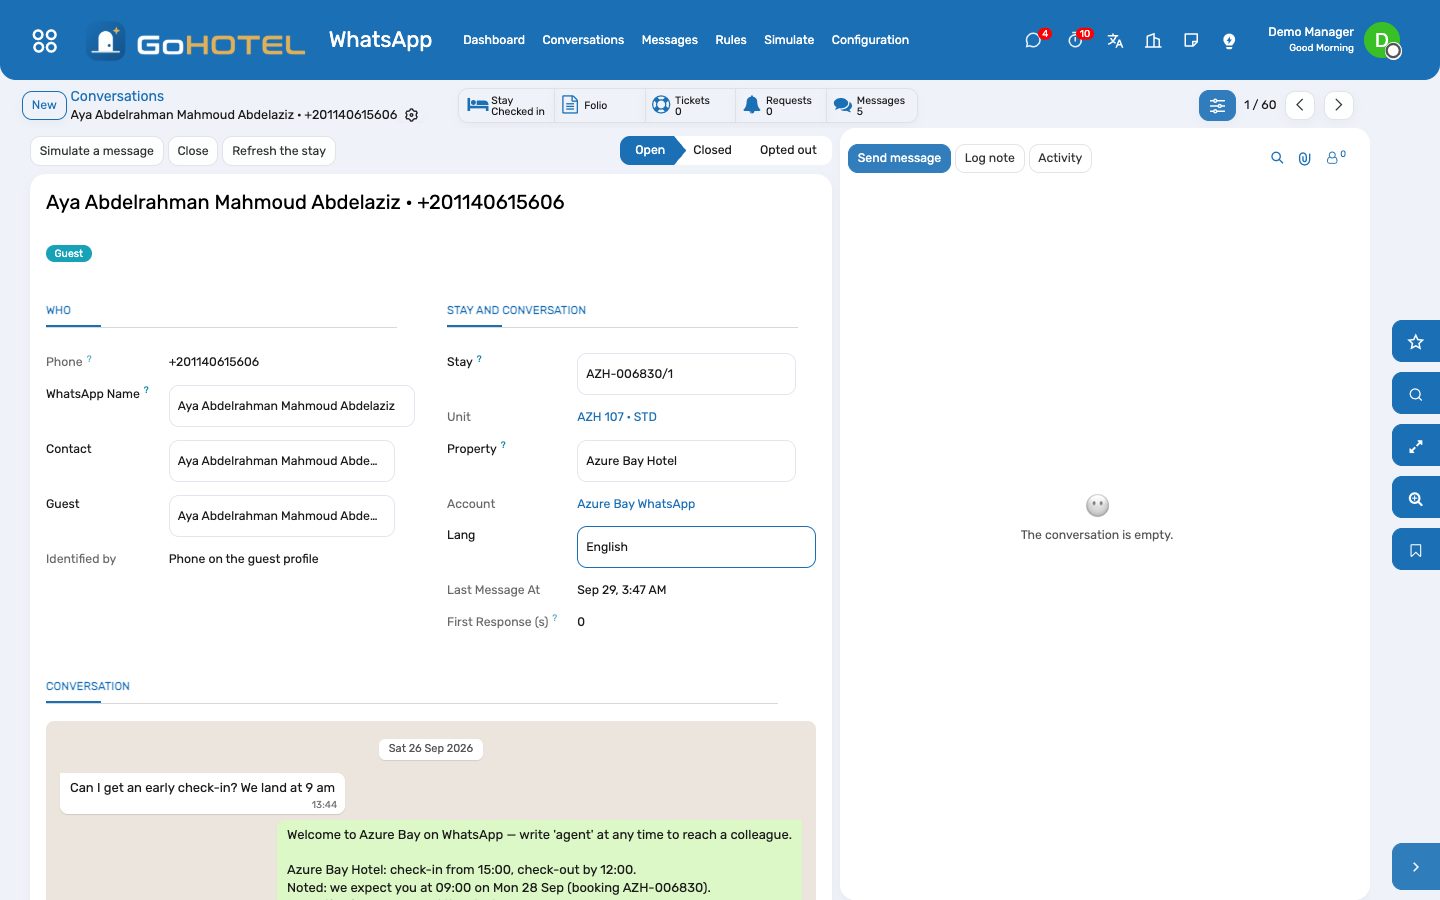
Task: Open the Dashboard menu
Action: (x=494, y=40)
